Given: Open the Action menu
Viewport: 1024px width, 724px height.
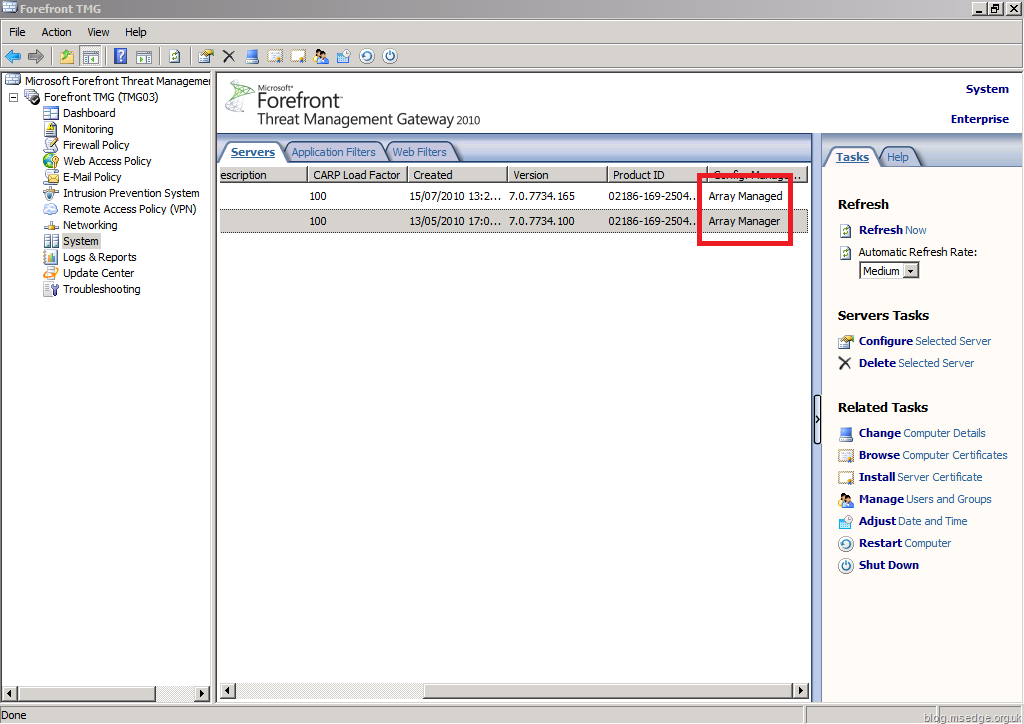Looking at the screenshot, I should click(x=56, y=32).
